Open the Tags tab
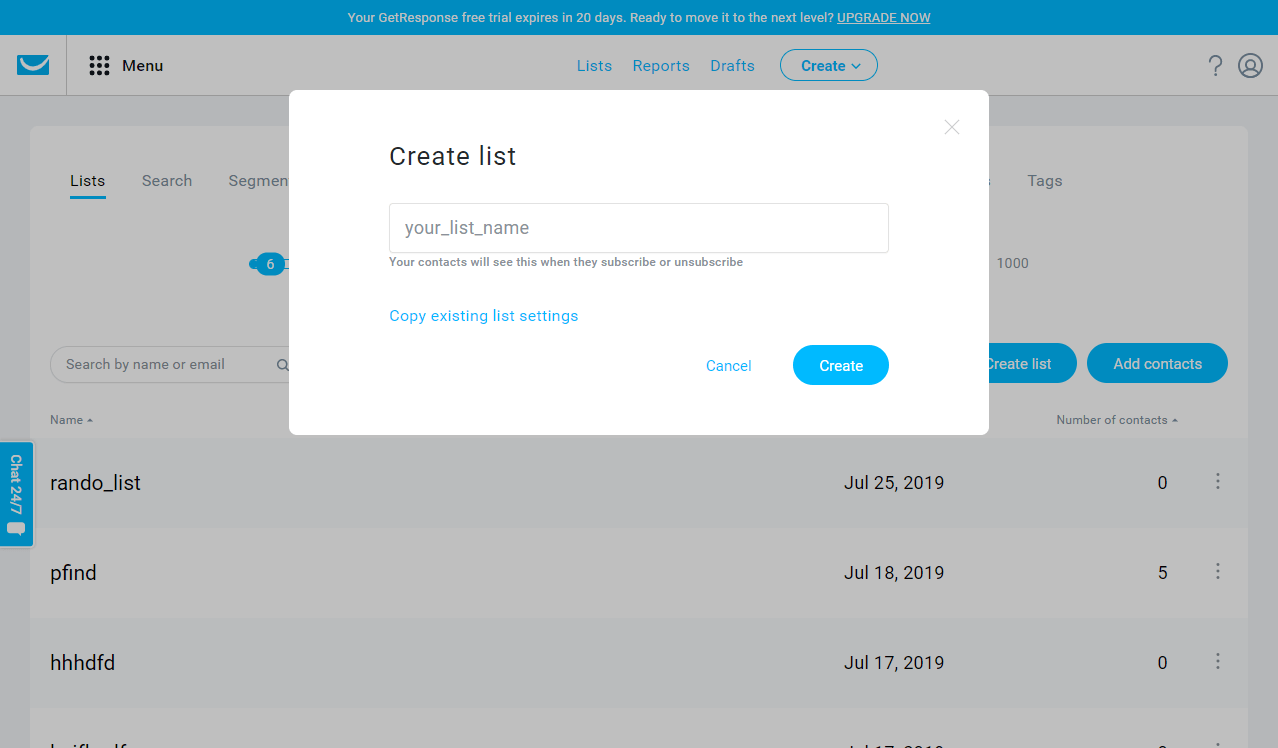Screen dimensions: 1278x748 [x=1045, y=181]
